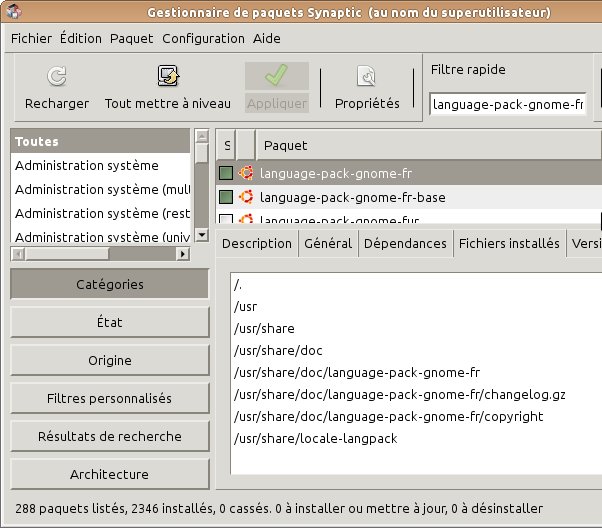Switch to the partially visible Versions tab

pyautogui.click(x=584, y=243)
